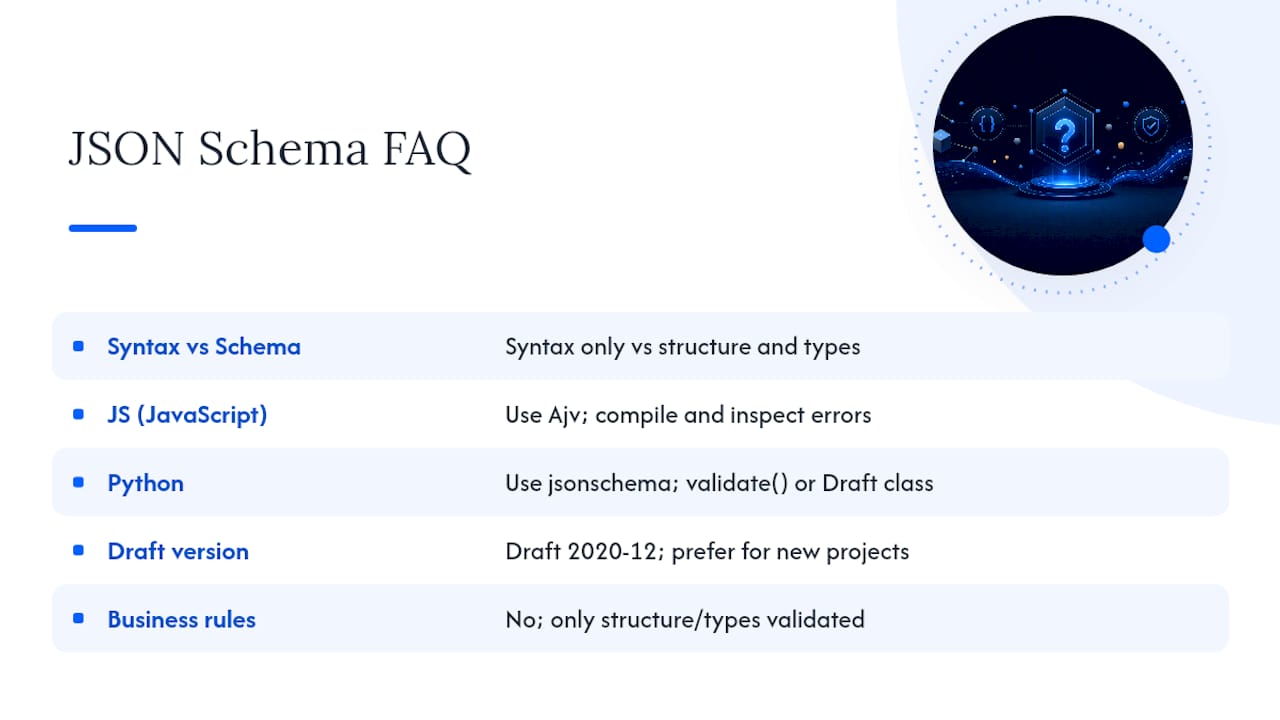This screenshot has height=720, width=1280.
Task: Click the shield checkmark icon in image
Action: click(1153, 125)
